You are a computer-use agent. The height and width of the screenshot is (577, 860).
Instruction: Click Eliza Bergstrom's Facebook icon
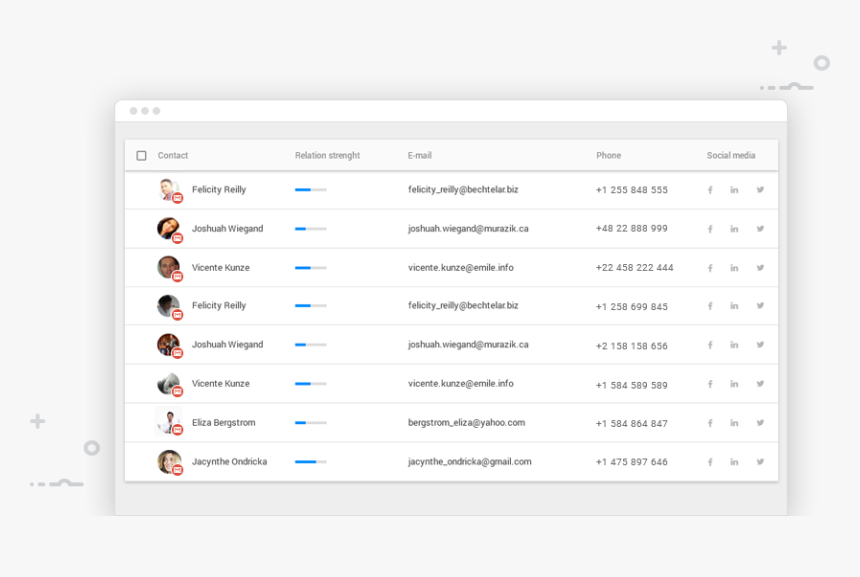pos(710,422)
